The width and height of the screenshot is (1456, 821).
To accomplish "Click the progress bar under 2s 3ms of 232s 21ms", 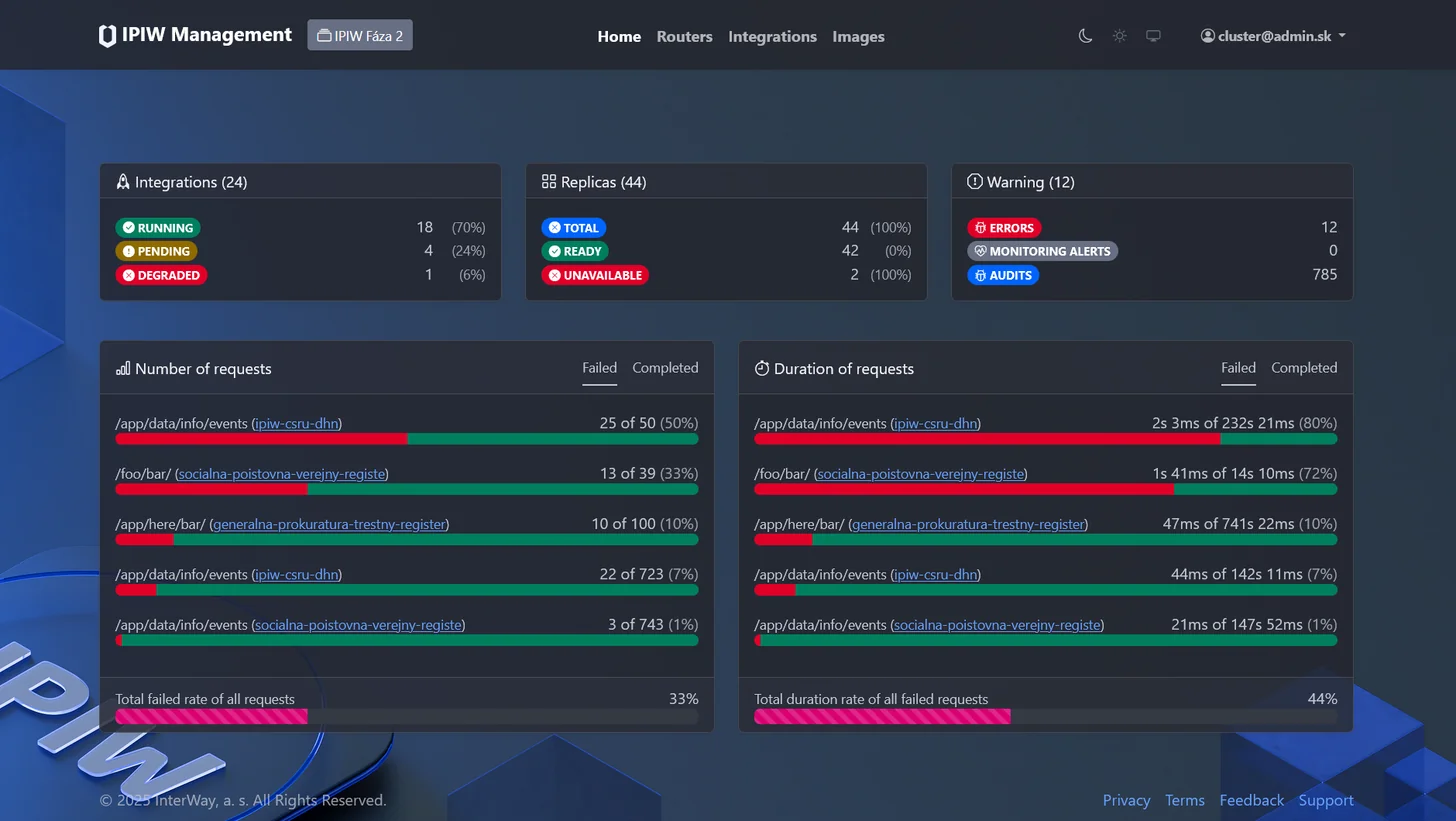I will (1046, 439).
